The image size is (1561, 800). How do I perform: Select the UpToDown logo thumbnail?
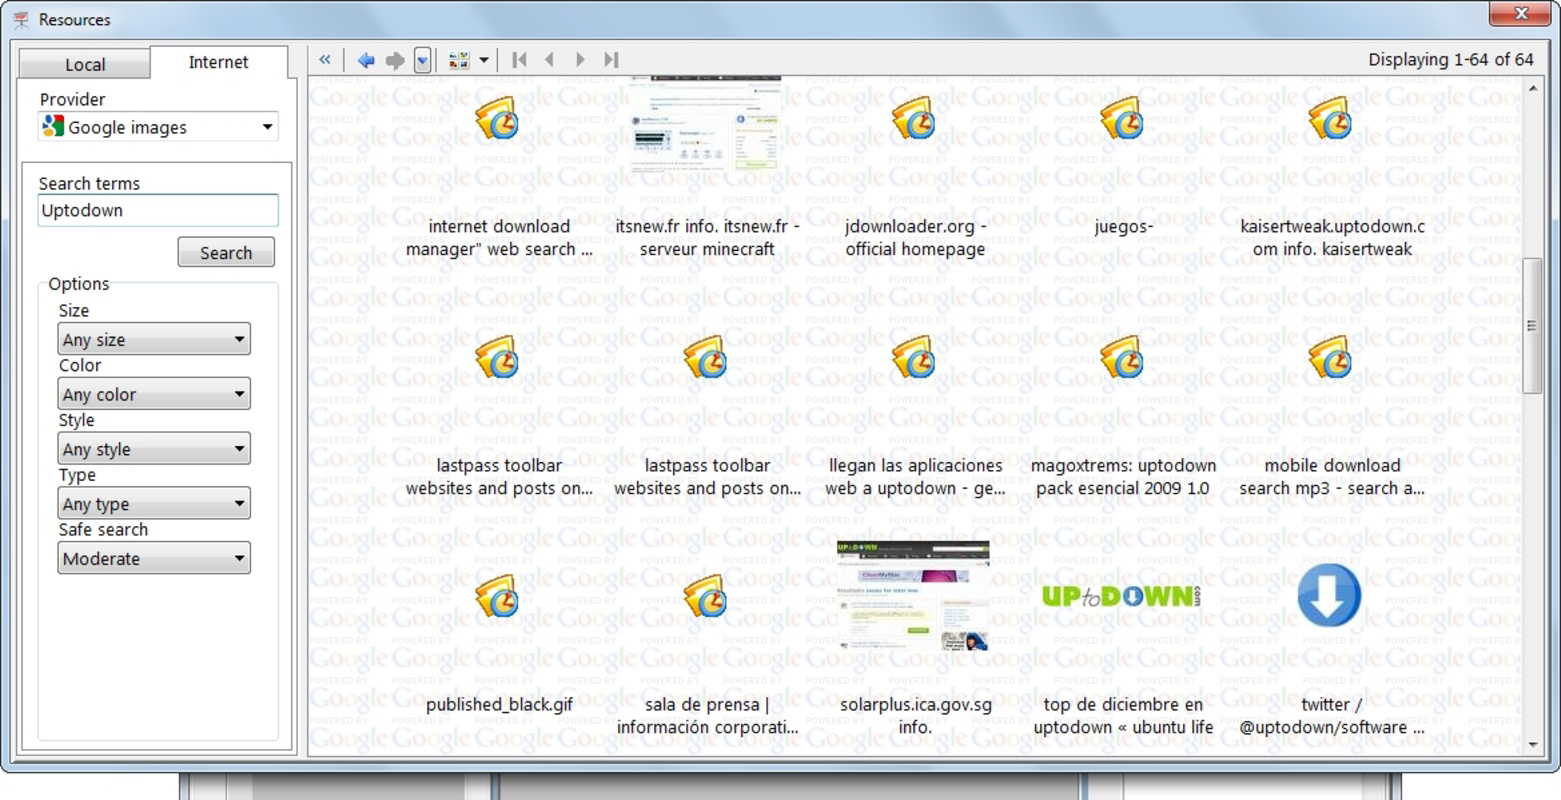(1122, 597)
